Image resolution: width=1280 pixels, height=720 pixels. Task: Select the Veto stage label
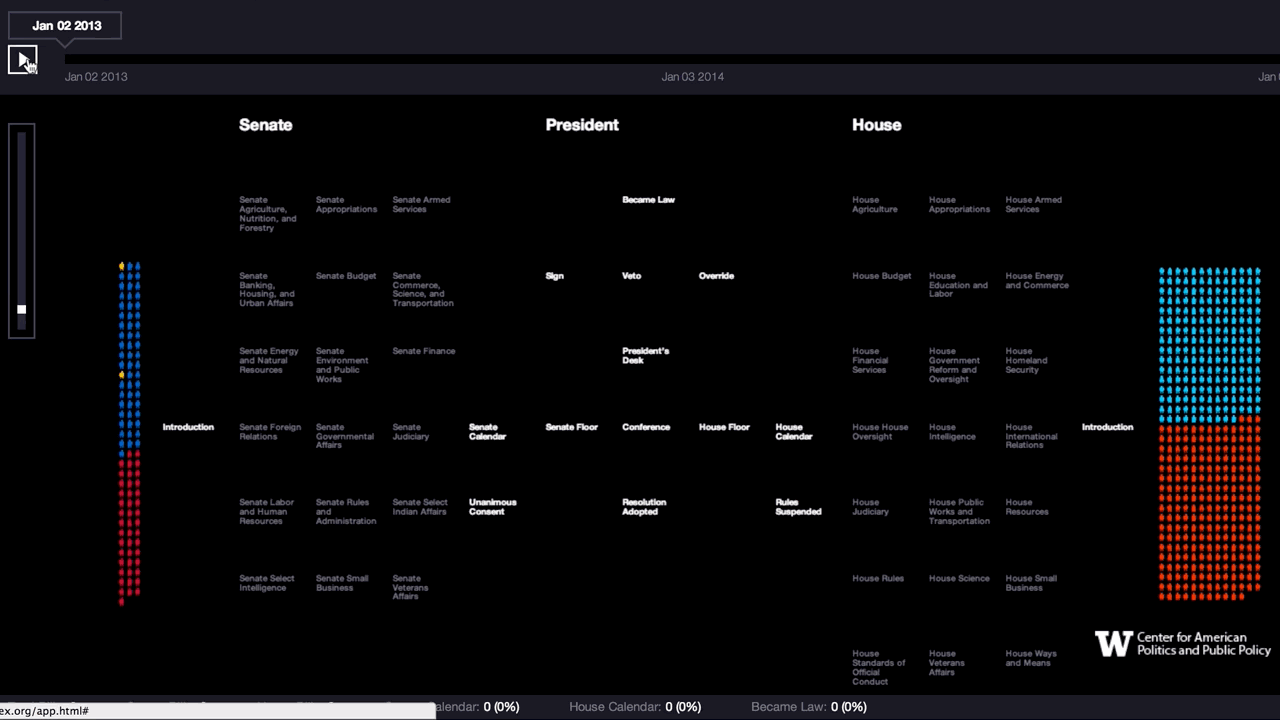(631, 276)
